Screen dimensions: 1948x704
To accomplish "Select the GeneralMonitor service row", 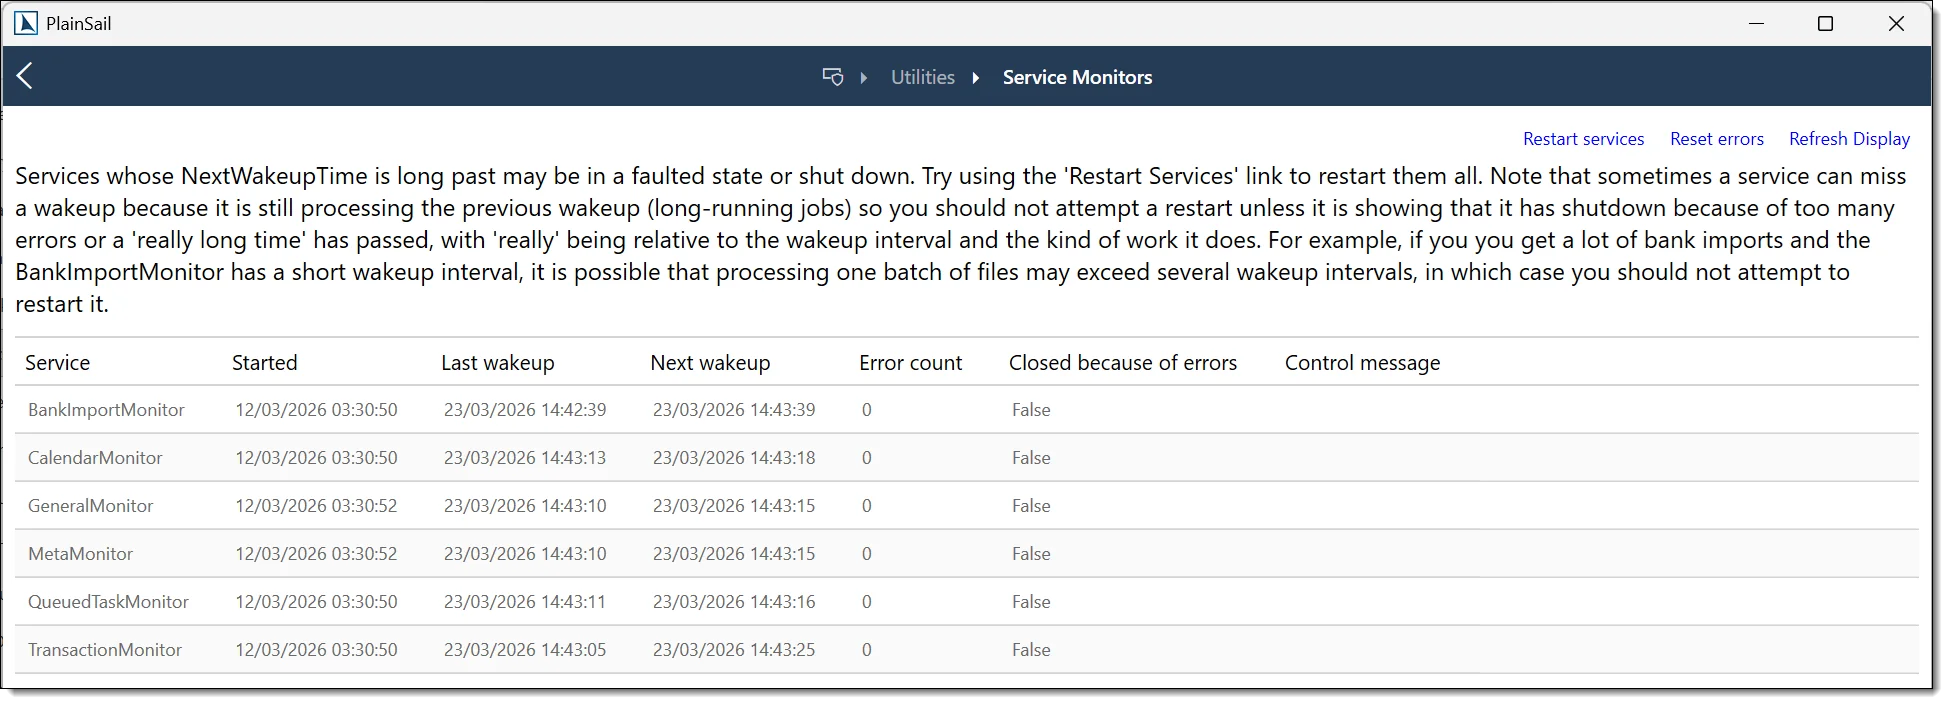I will [967, 506].
